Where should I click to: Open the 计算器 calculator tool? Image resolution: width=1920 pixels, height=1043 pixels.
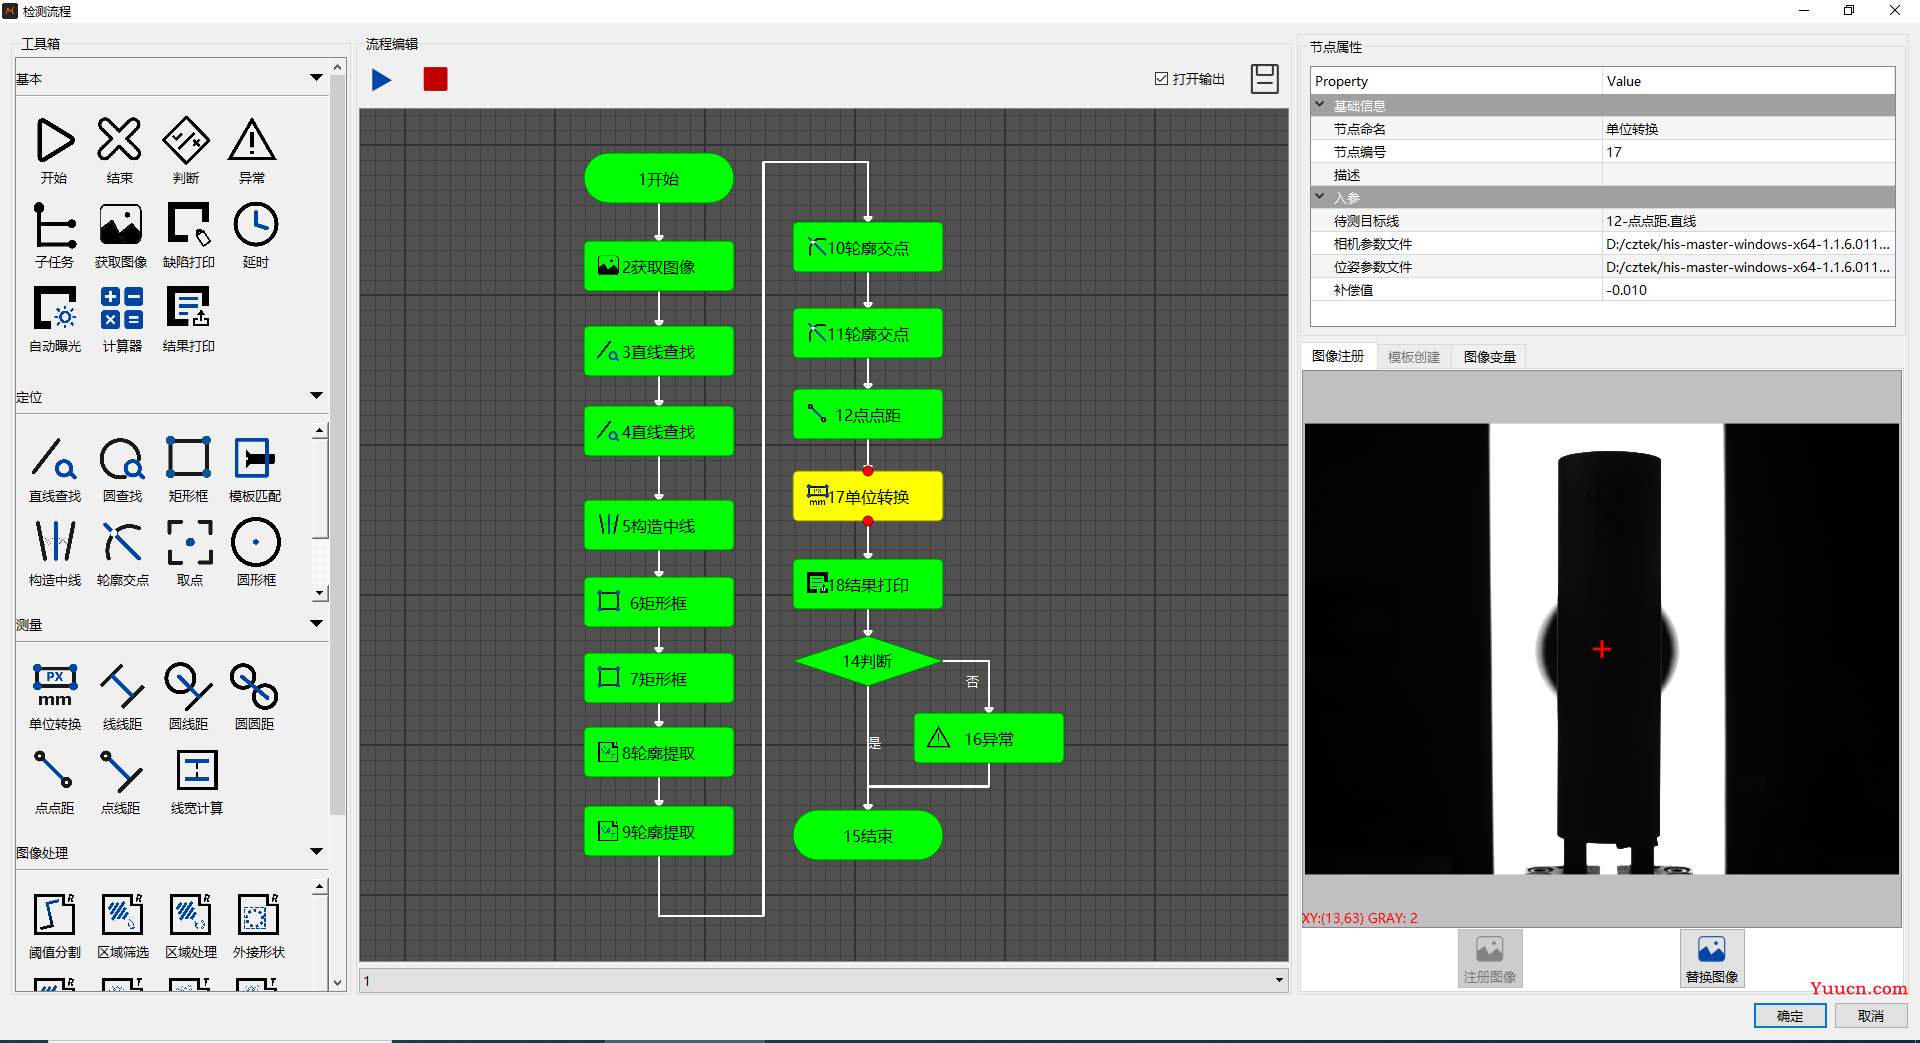click(122, 308)
